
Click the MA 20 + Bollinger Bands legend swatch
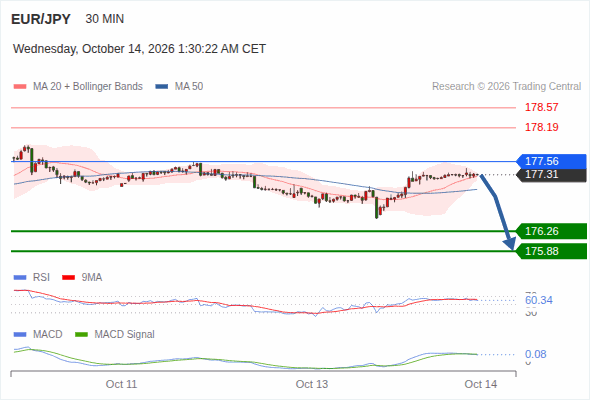click(x=20, y=87)
